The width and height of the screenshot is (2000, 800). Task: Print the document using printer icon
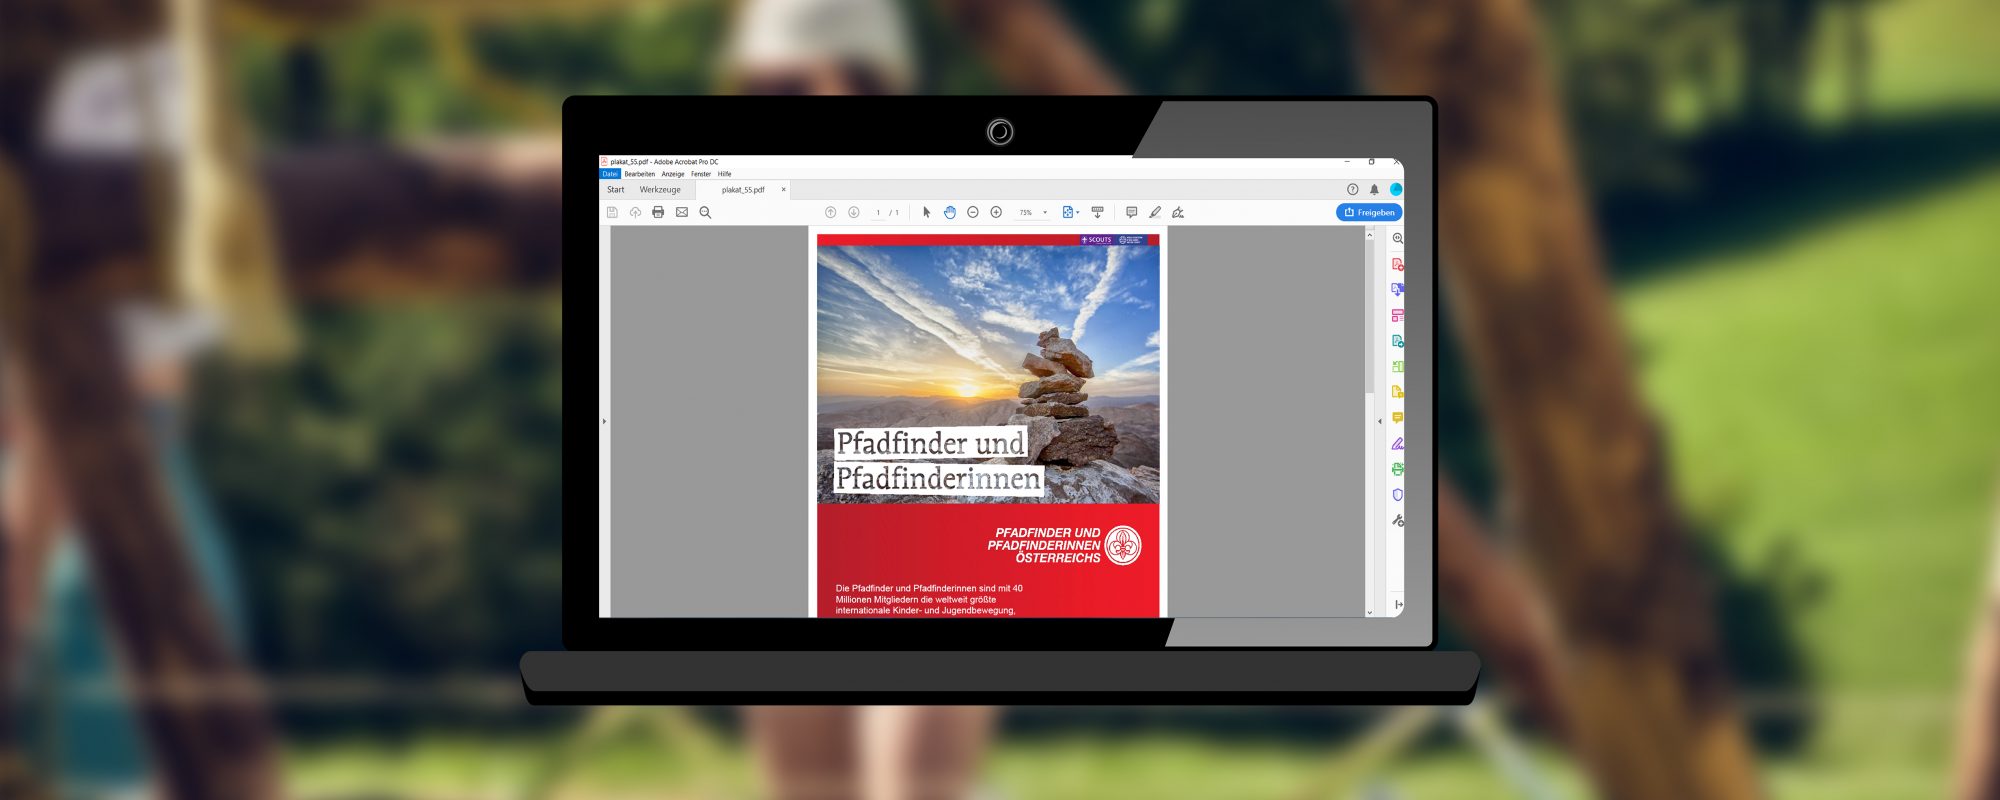click(658, 212)
